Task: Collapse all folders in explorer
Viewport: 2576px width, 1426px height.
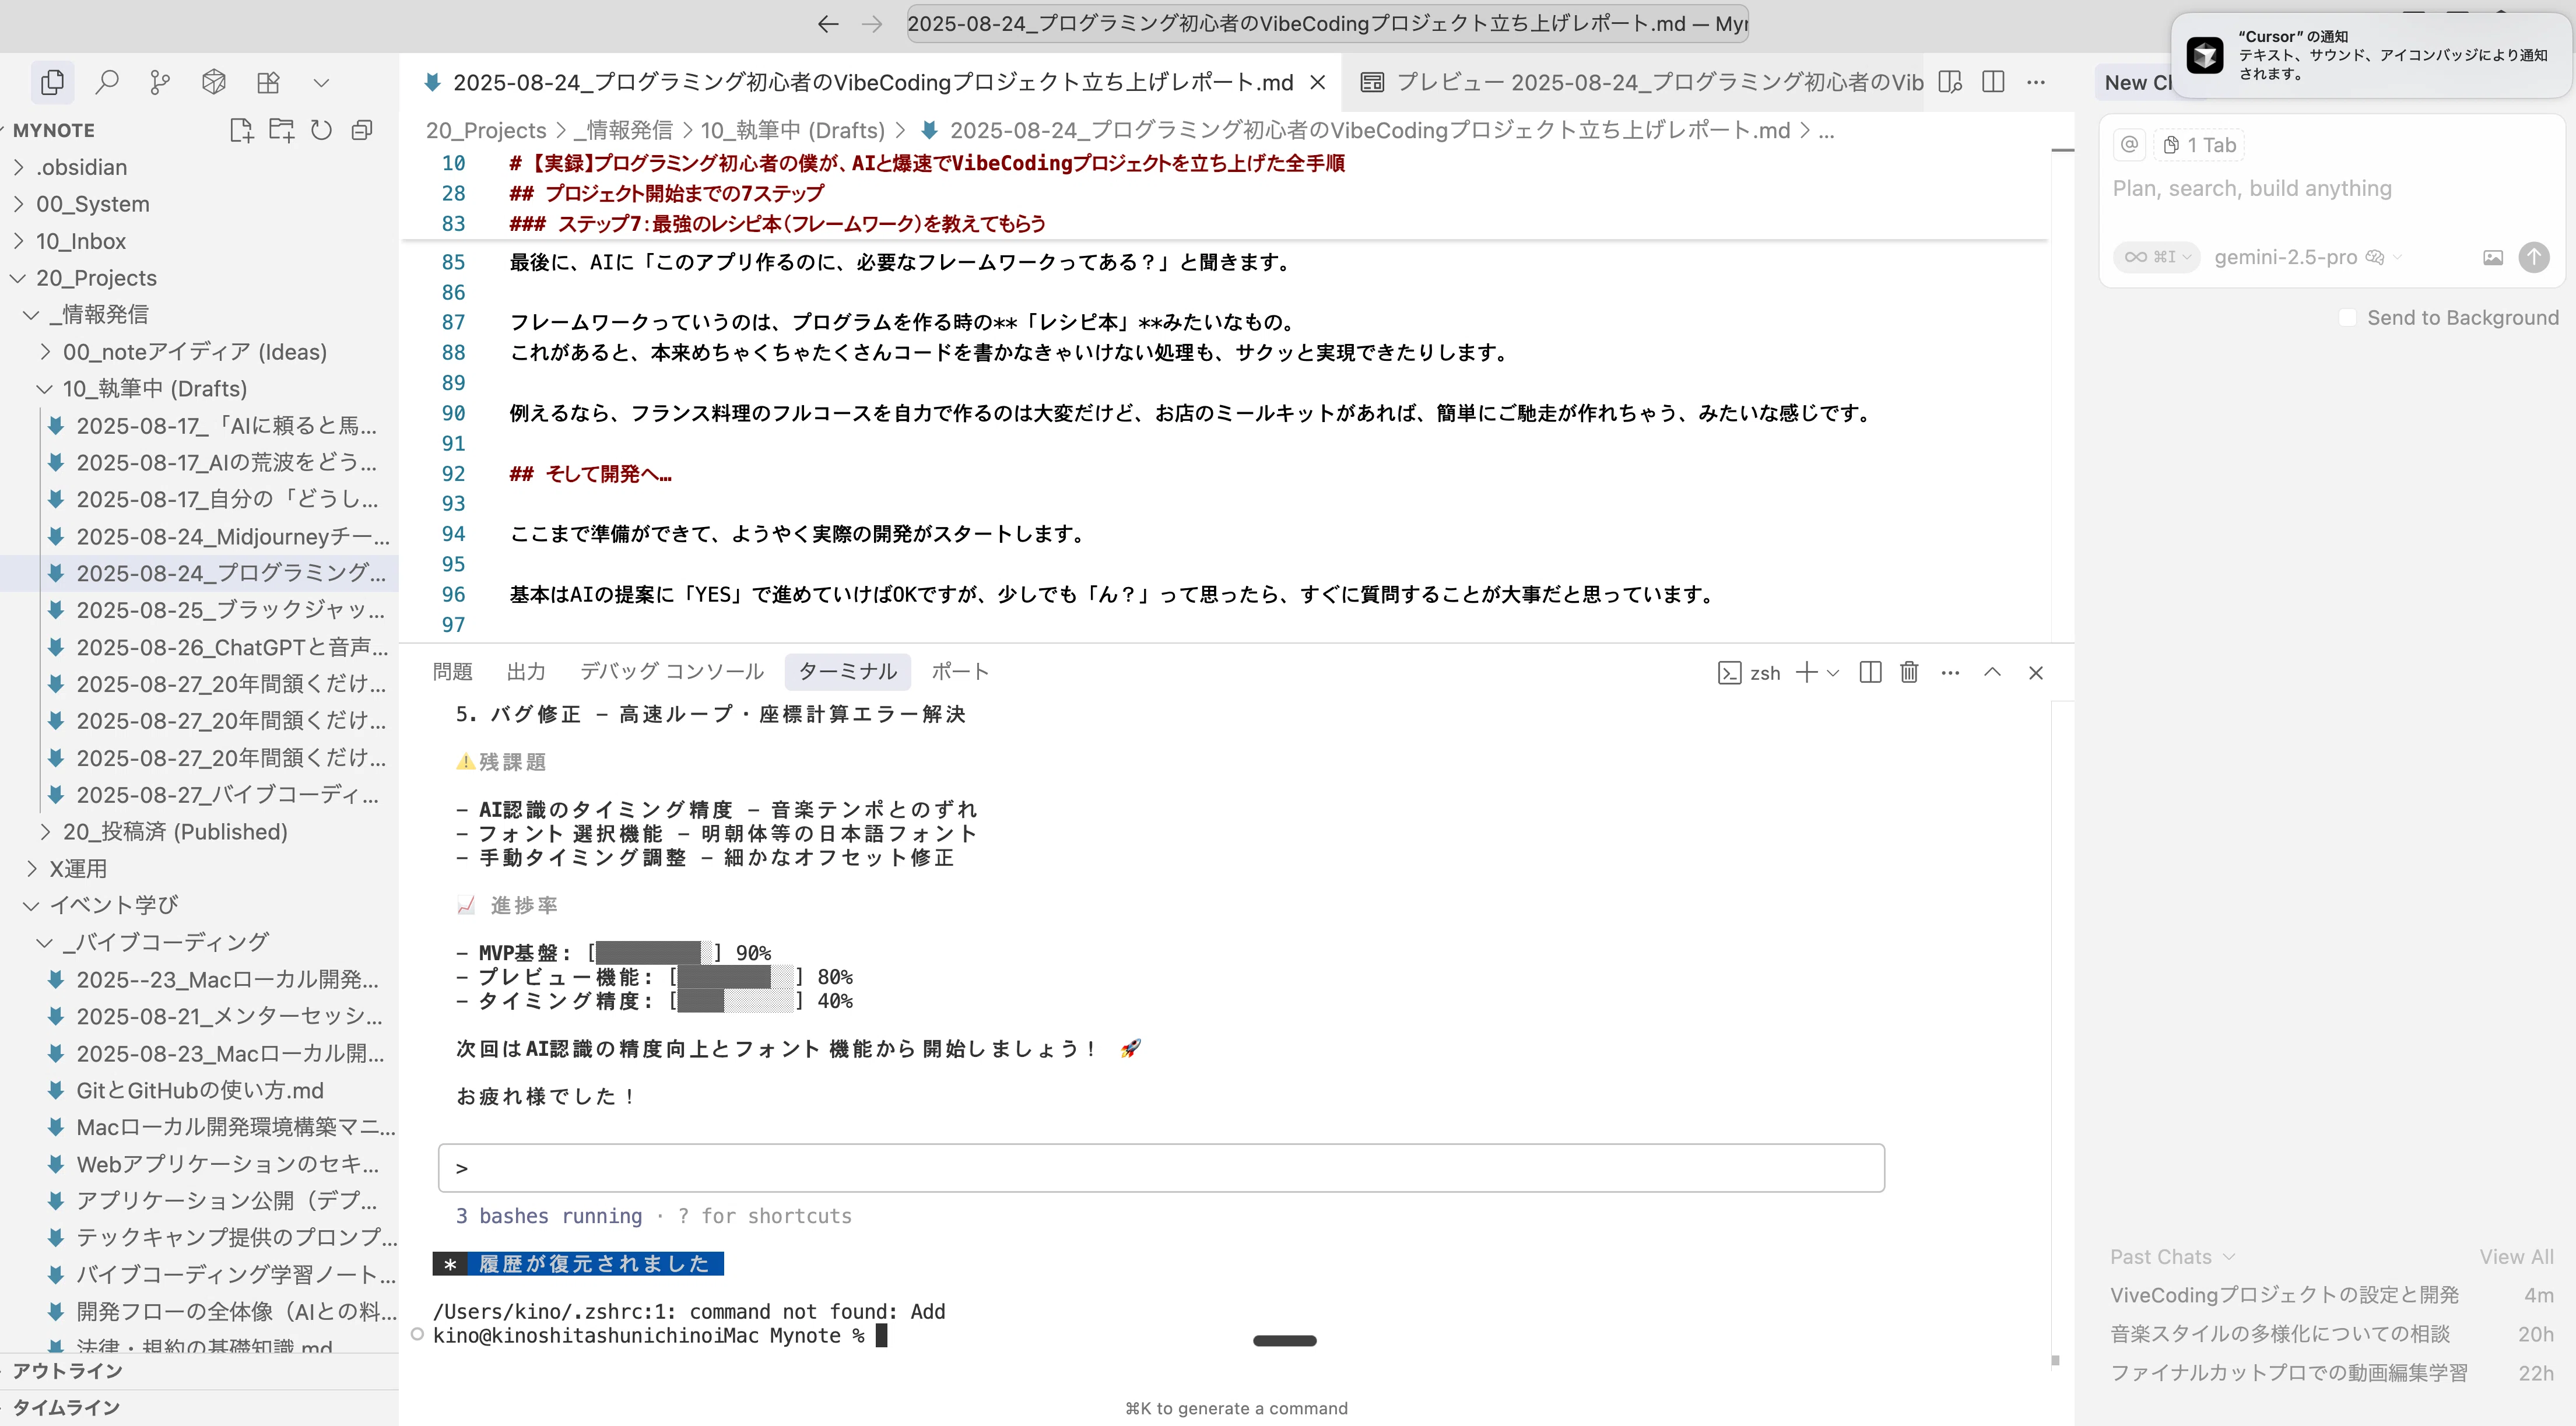Action: click(x=362, y=130)
